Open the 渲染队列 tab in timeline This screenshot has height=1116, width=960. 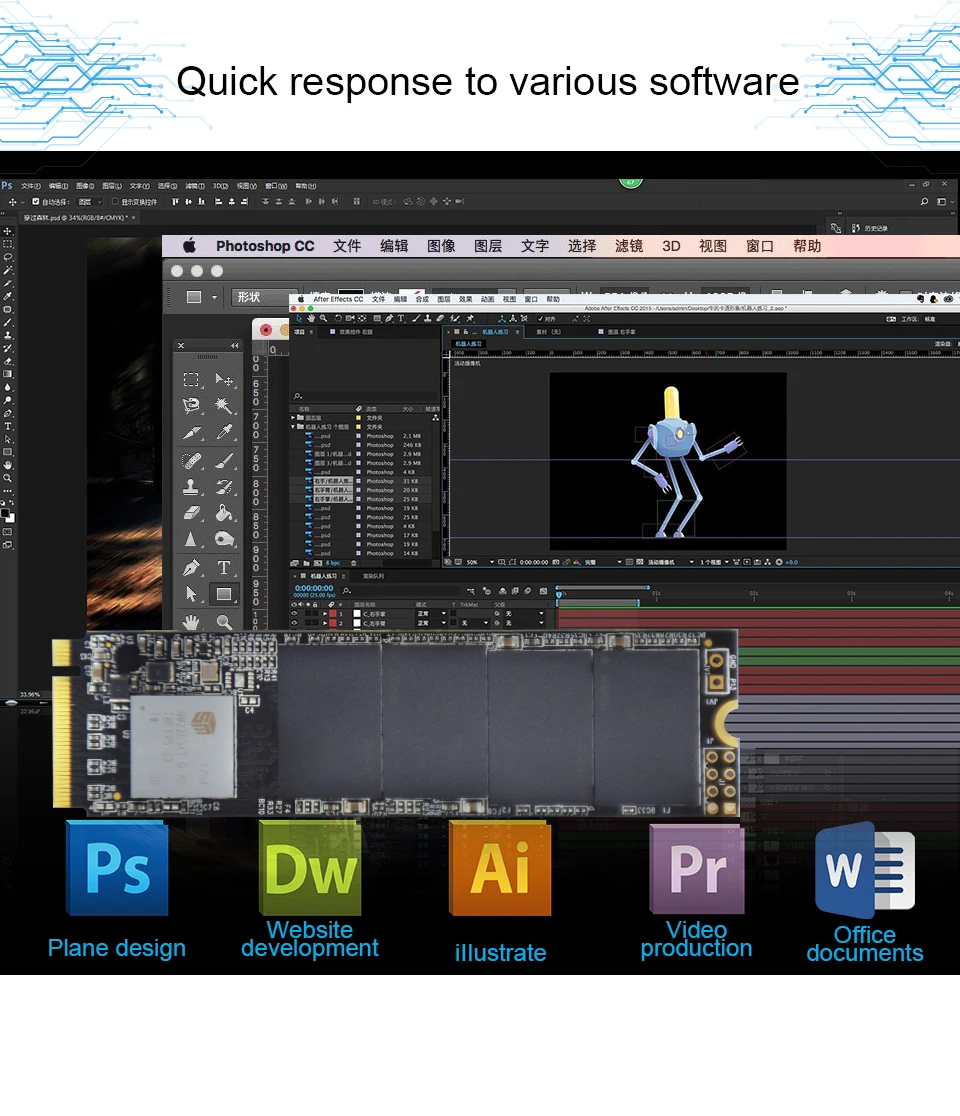373,576
